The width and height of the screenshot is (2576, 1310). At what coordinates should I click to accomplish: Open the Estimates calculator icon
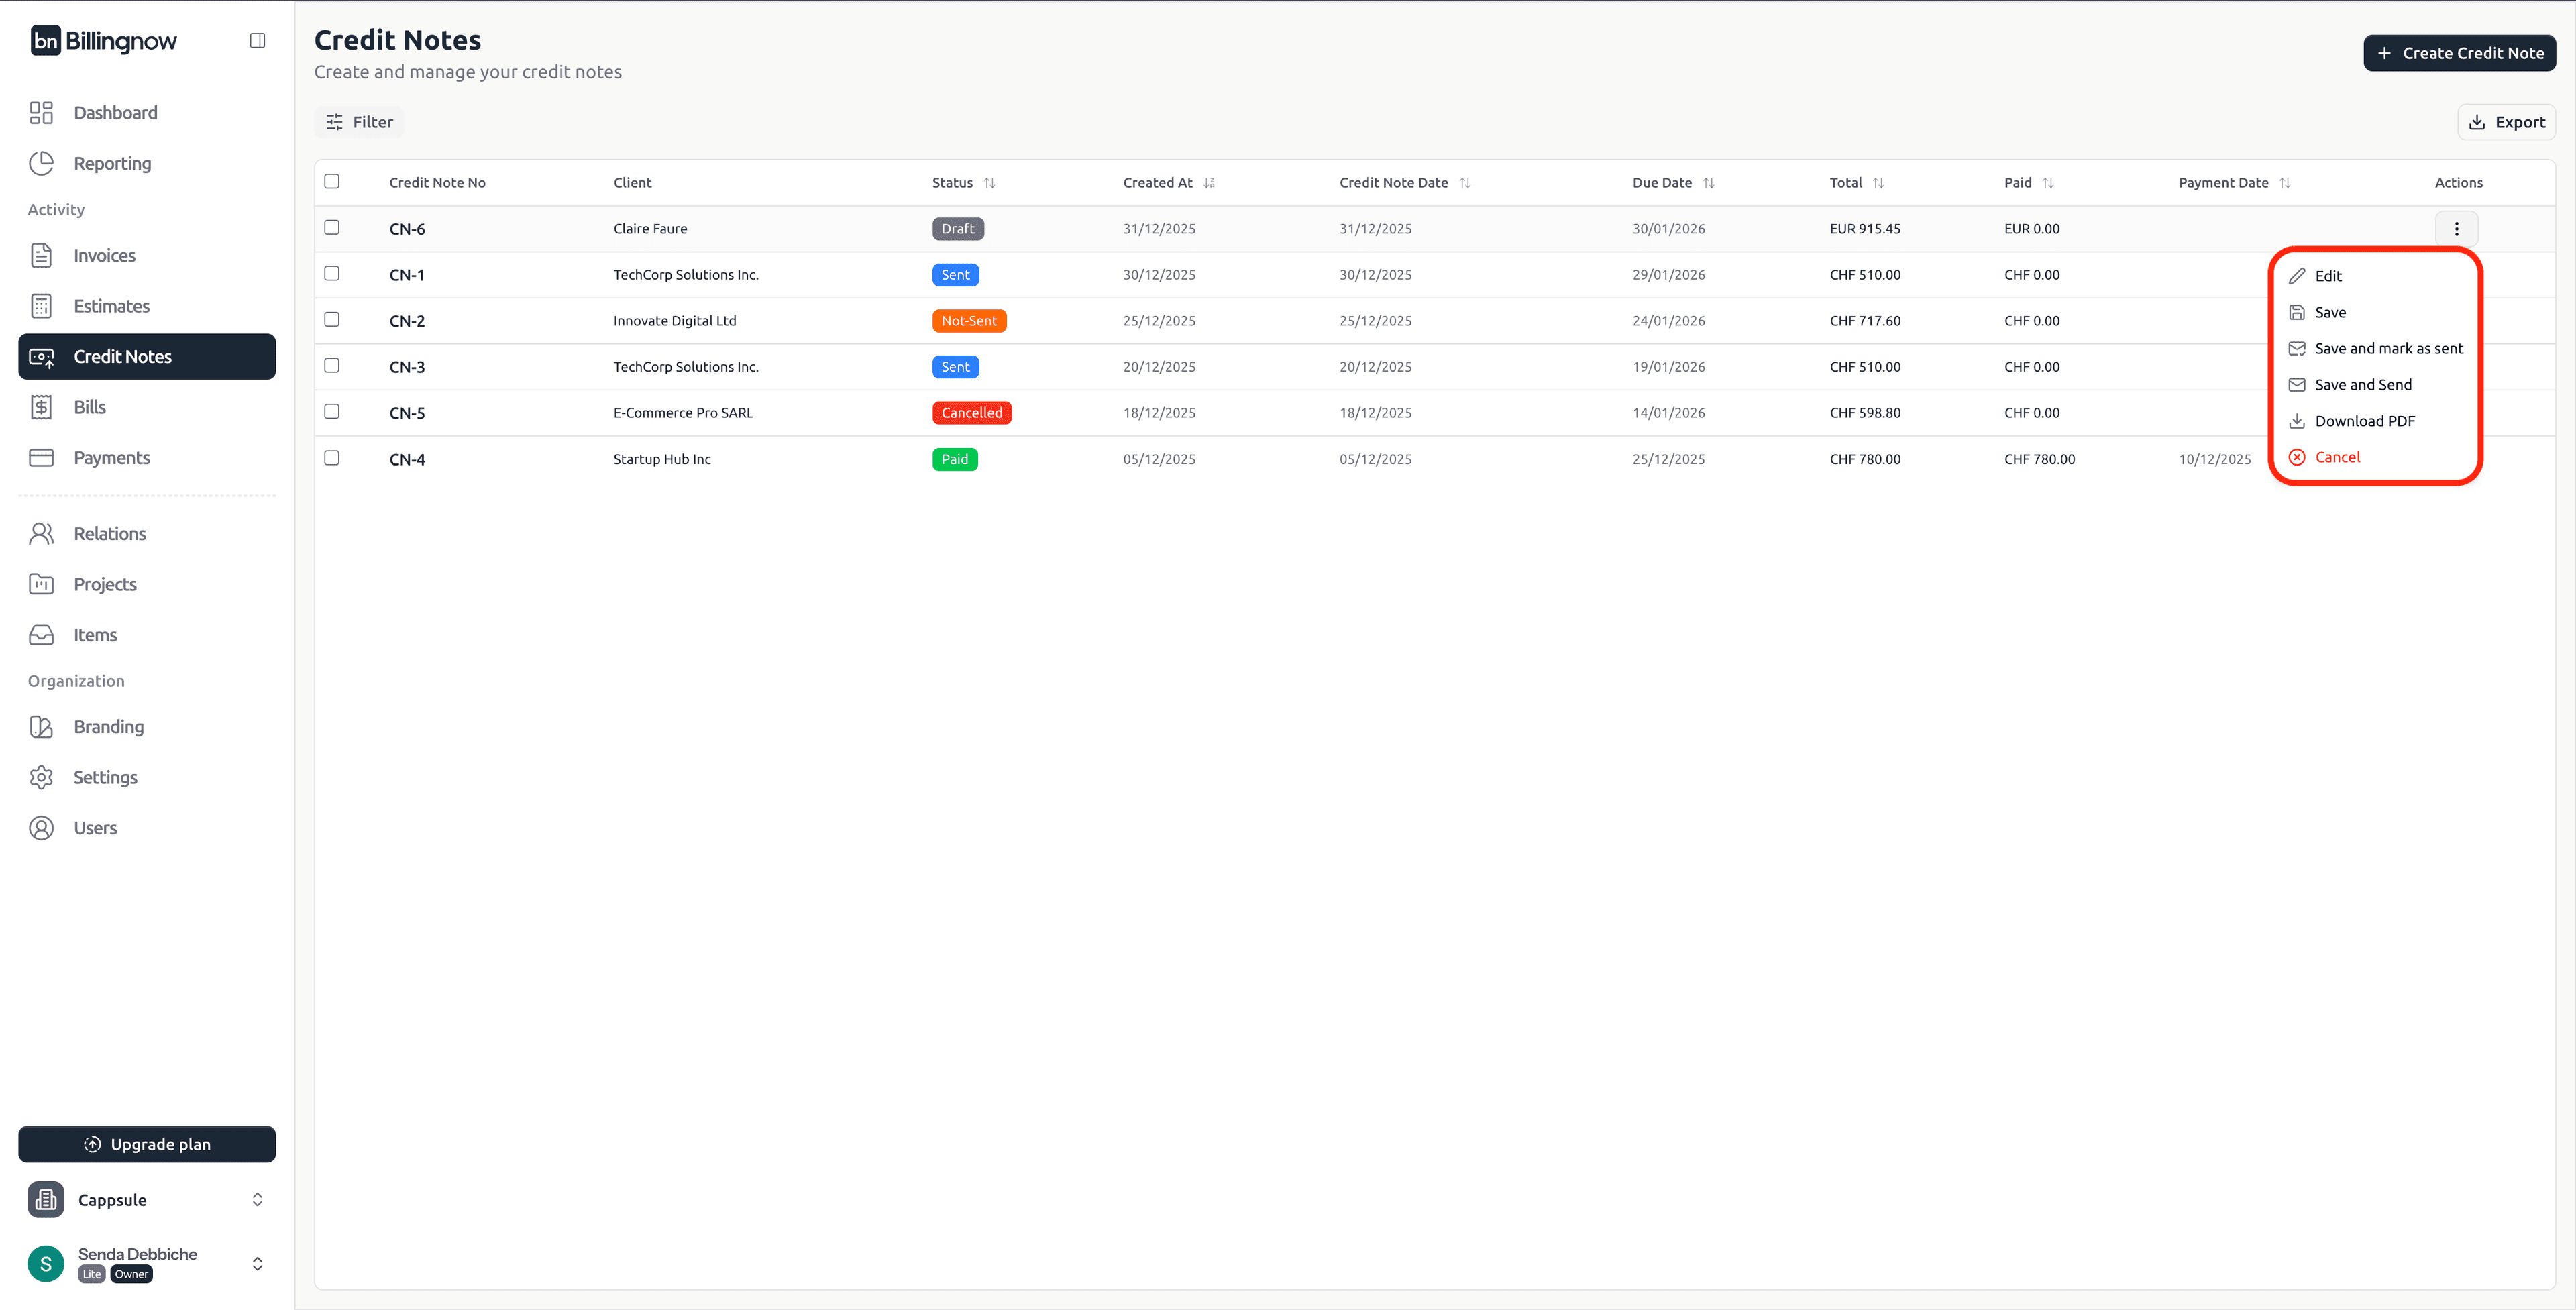tap(41, 306)
